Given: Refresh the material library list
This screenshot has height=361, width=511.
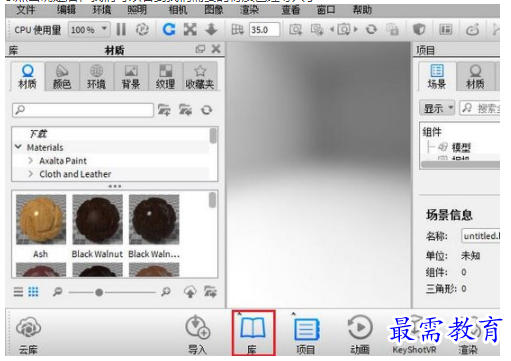Looking at the screenshot, I should 207,110.
